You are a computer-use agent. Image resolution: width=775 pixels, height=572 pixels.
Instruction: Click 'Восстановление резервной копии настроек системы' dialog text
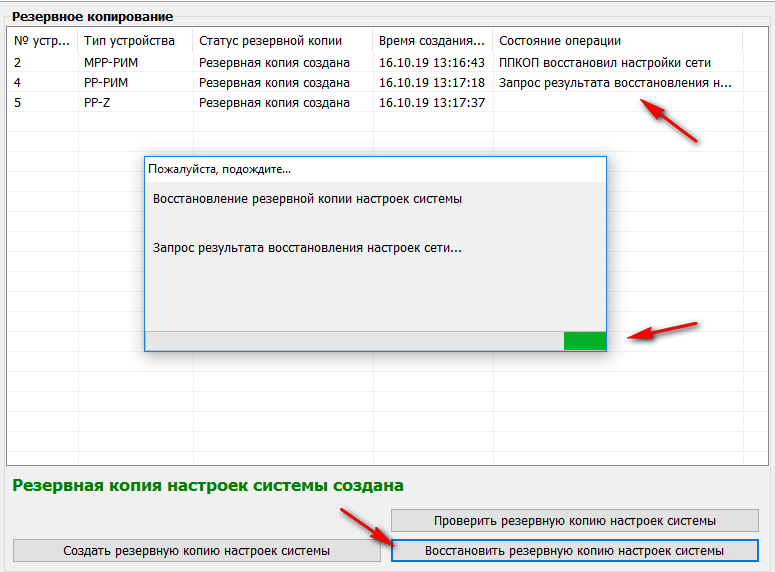tap(307, 199)
